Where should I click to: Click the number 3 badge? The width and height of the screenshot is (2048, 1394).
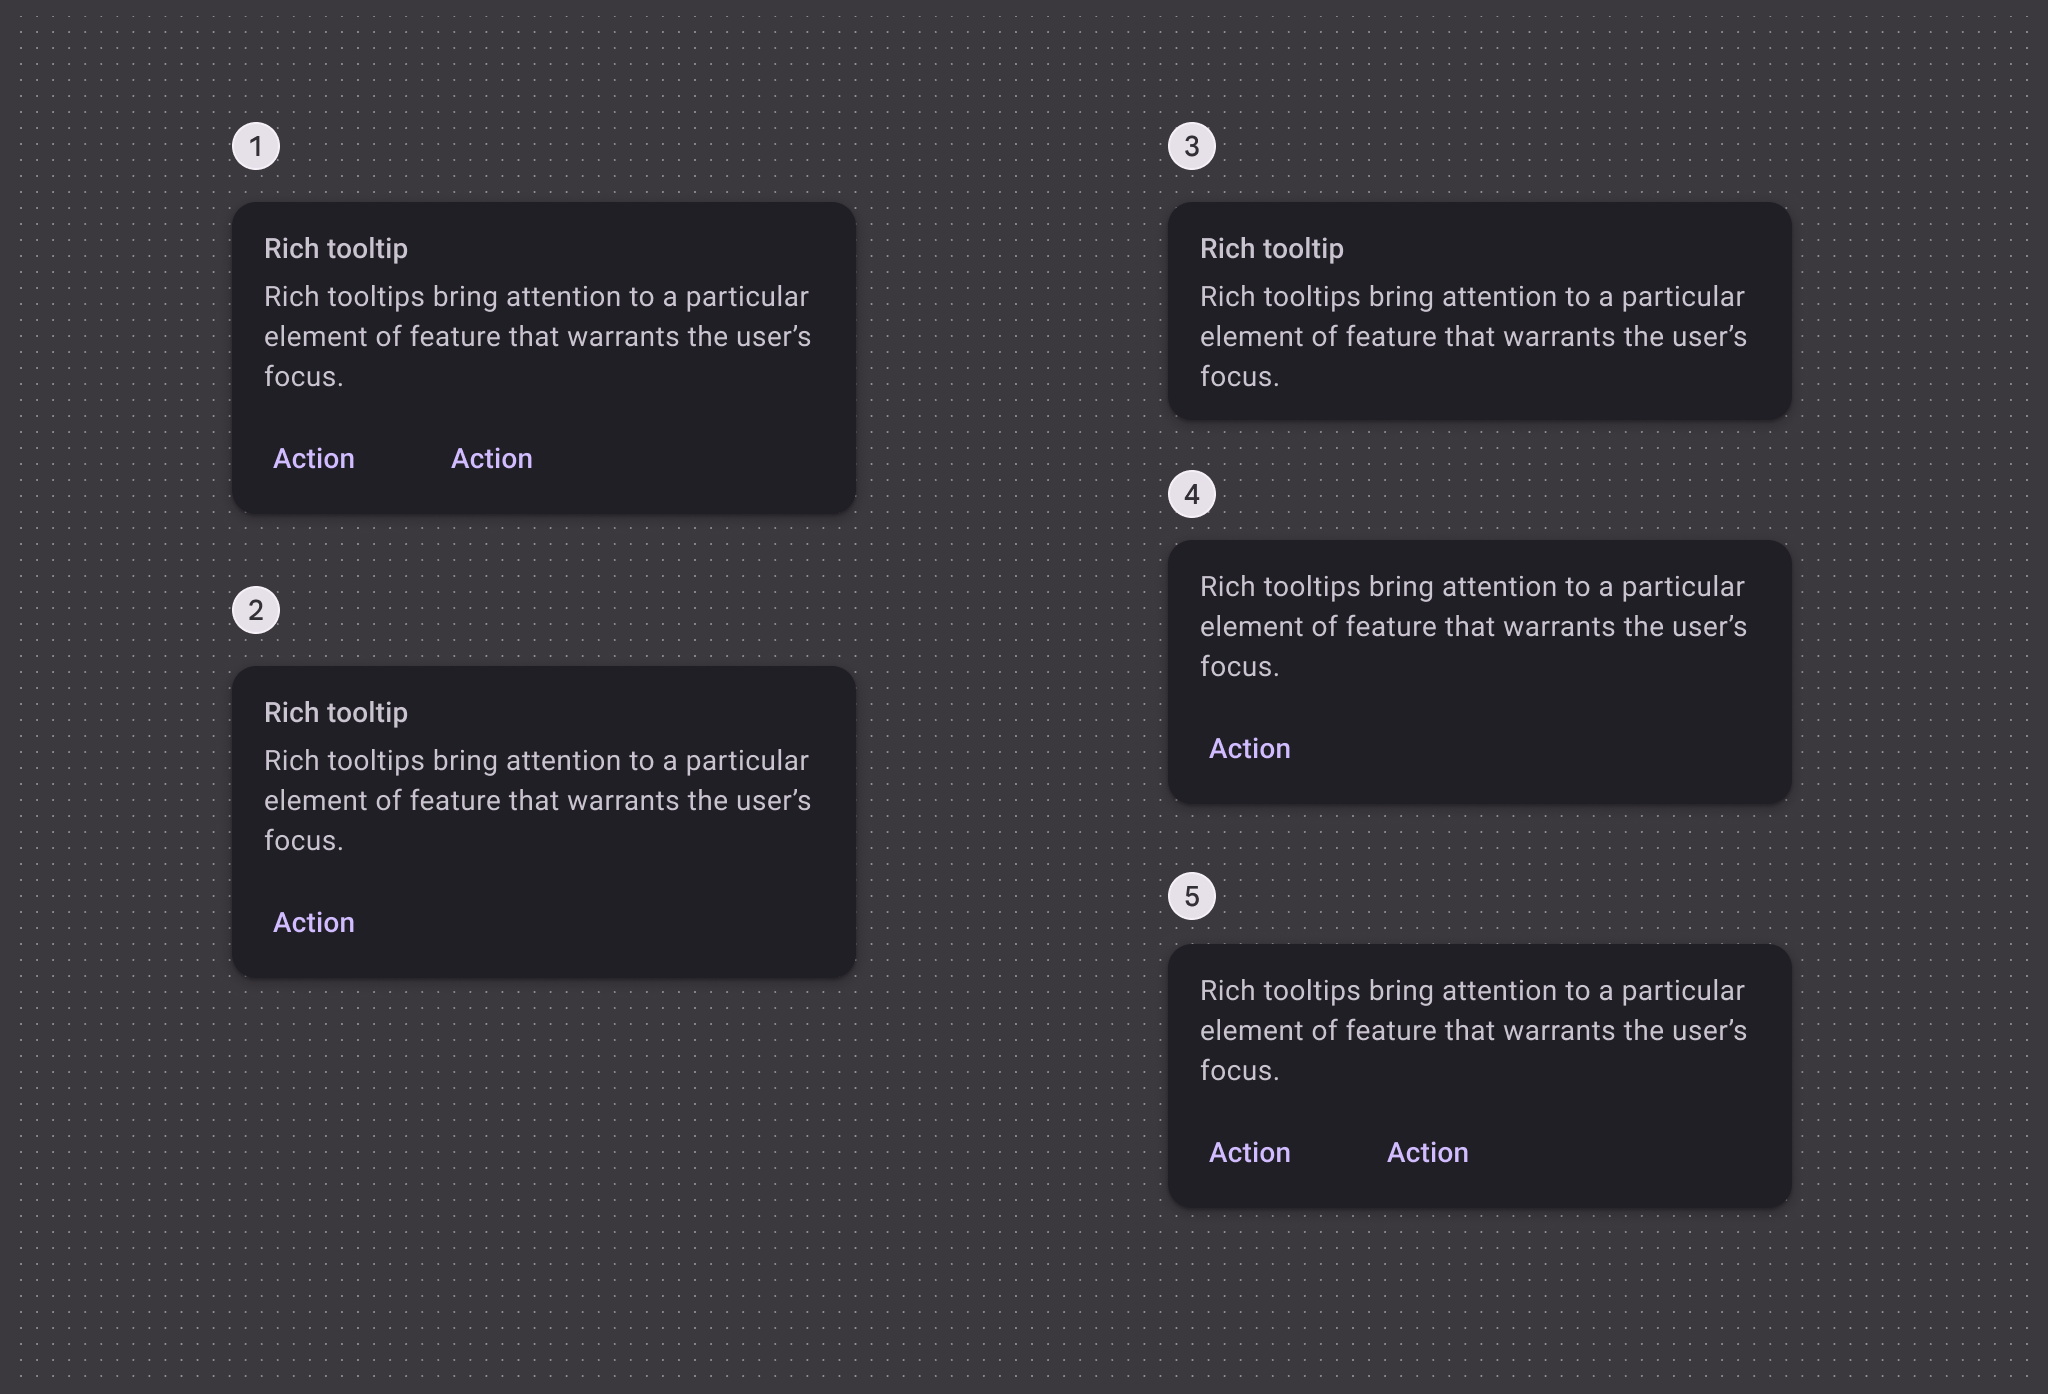click(1191, 146)
